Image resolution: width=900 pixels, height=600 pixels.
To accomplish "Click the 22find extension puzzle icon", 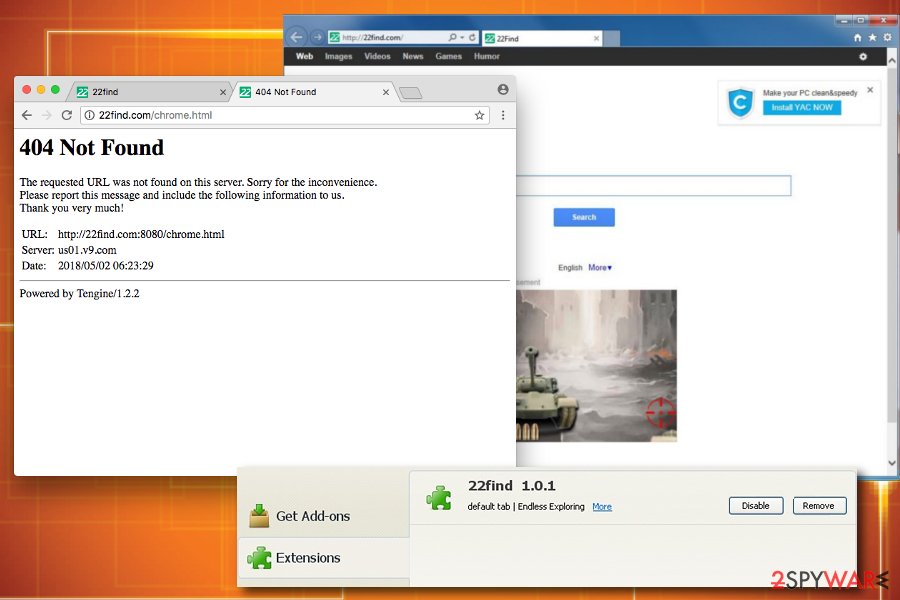I will [439, 497].
